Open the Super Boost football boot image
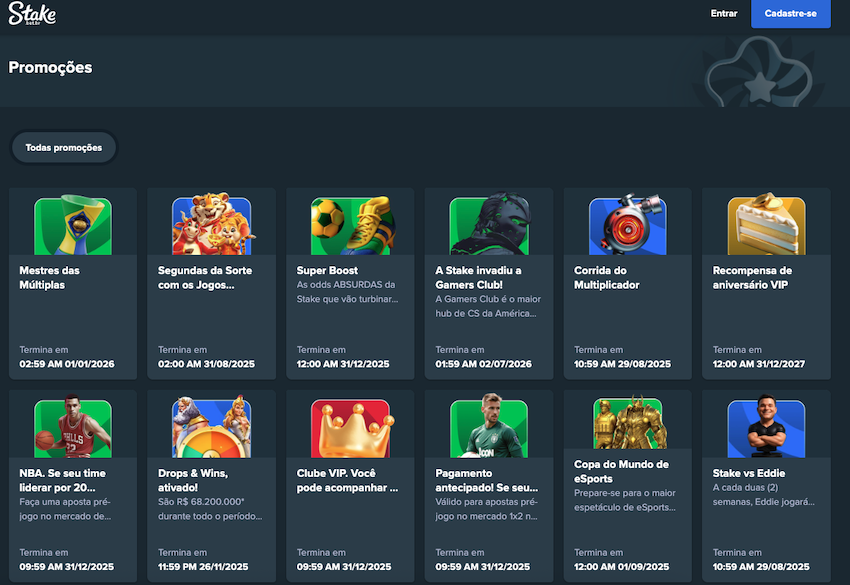 coord(351,225)
